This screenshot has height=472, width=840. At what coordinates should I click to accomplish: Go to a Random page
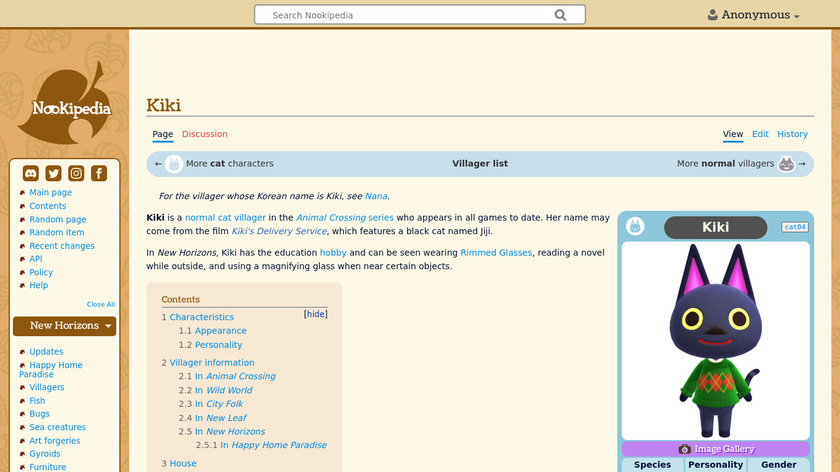coord(58,219)
